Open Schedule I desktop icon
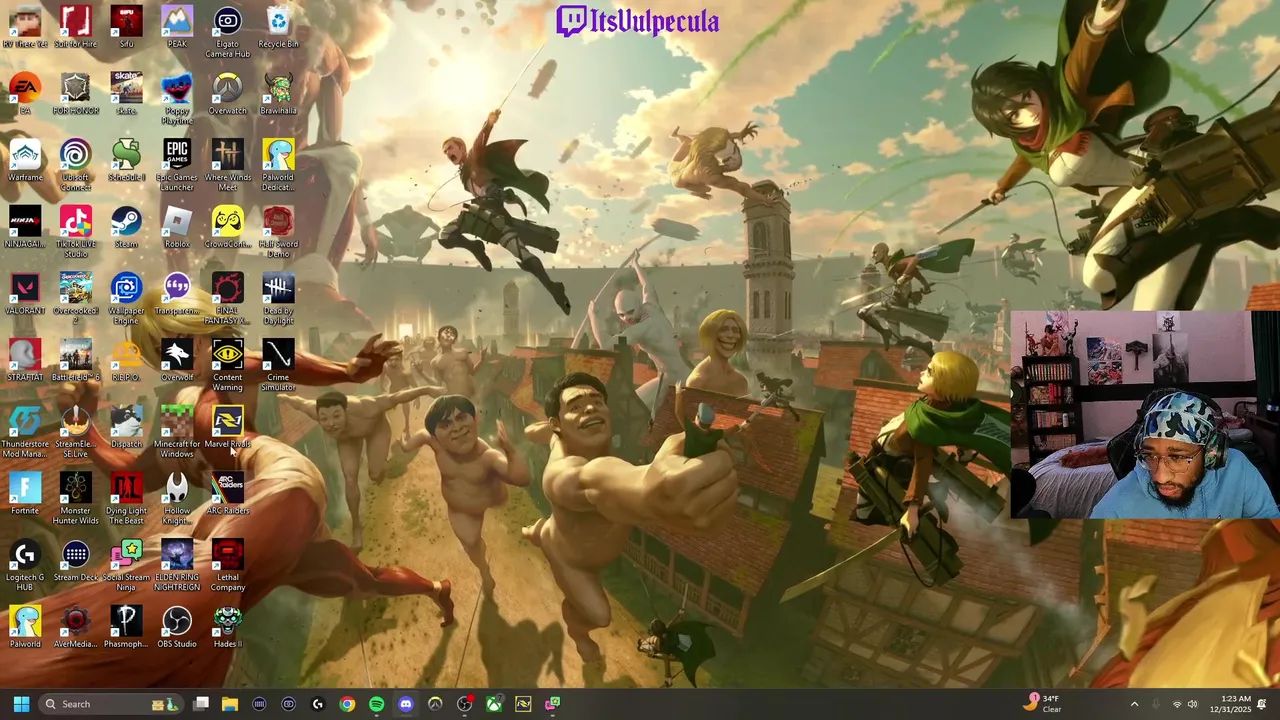The height and width of the screenshot is (720, 1280). (x=126, y=160)
